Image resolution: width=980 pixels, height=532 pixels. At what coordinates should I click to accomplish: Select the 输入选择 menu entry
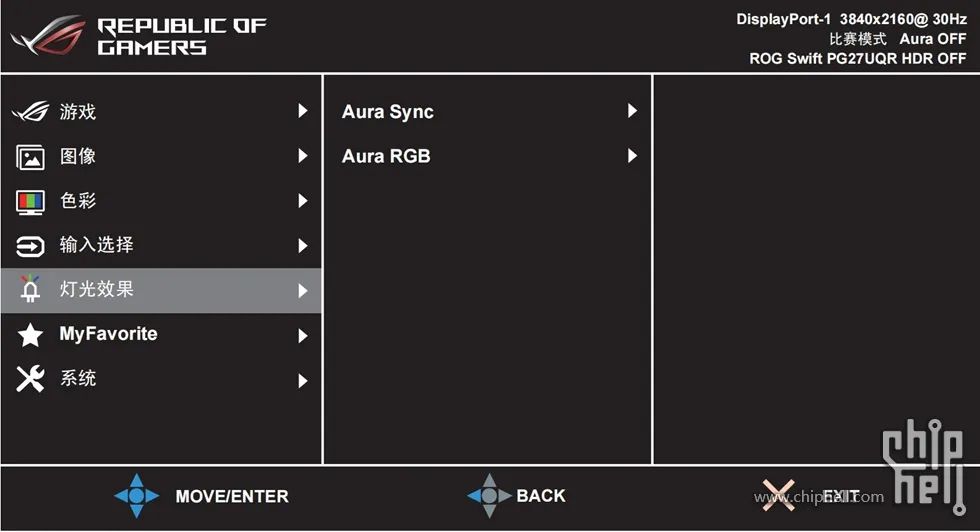[x=161, y=245]
